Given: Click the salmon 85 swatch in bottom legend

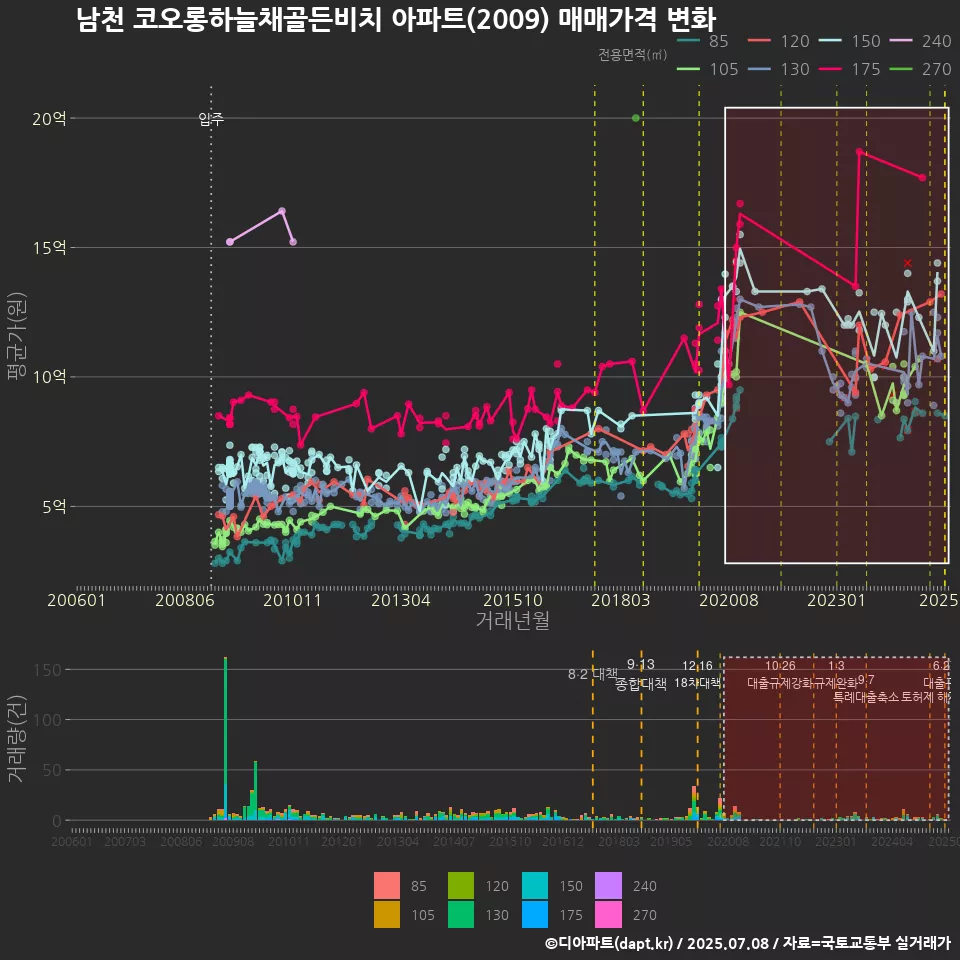Looking at the screenshot, I should 387,885.
